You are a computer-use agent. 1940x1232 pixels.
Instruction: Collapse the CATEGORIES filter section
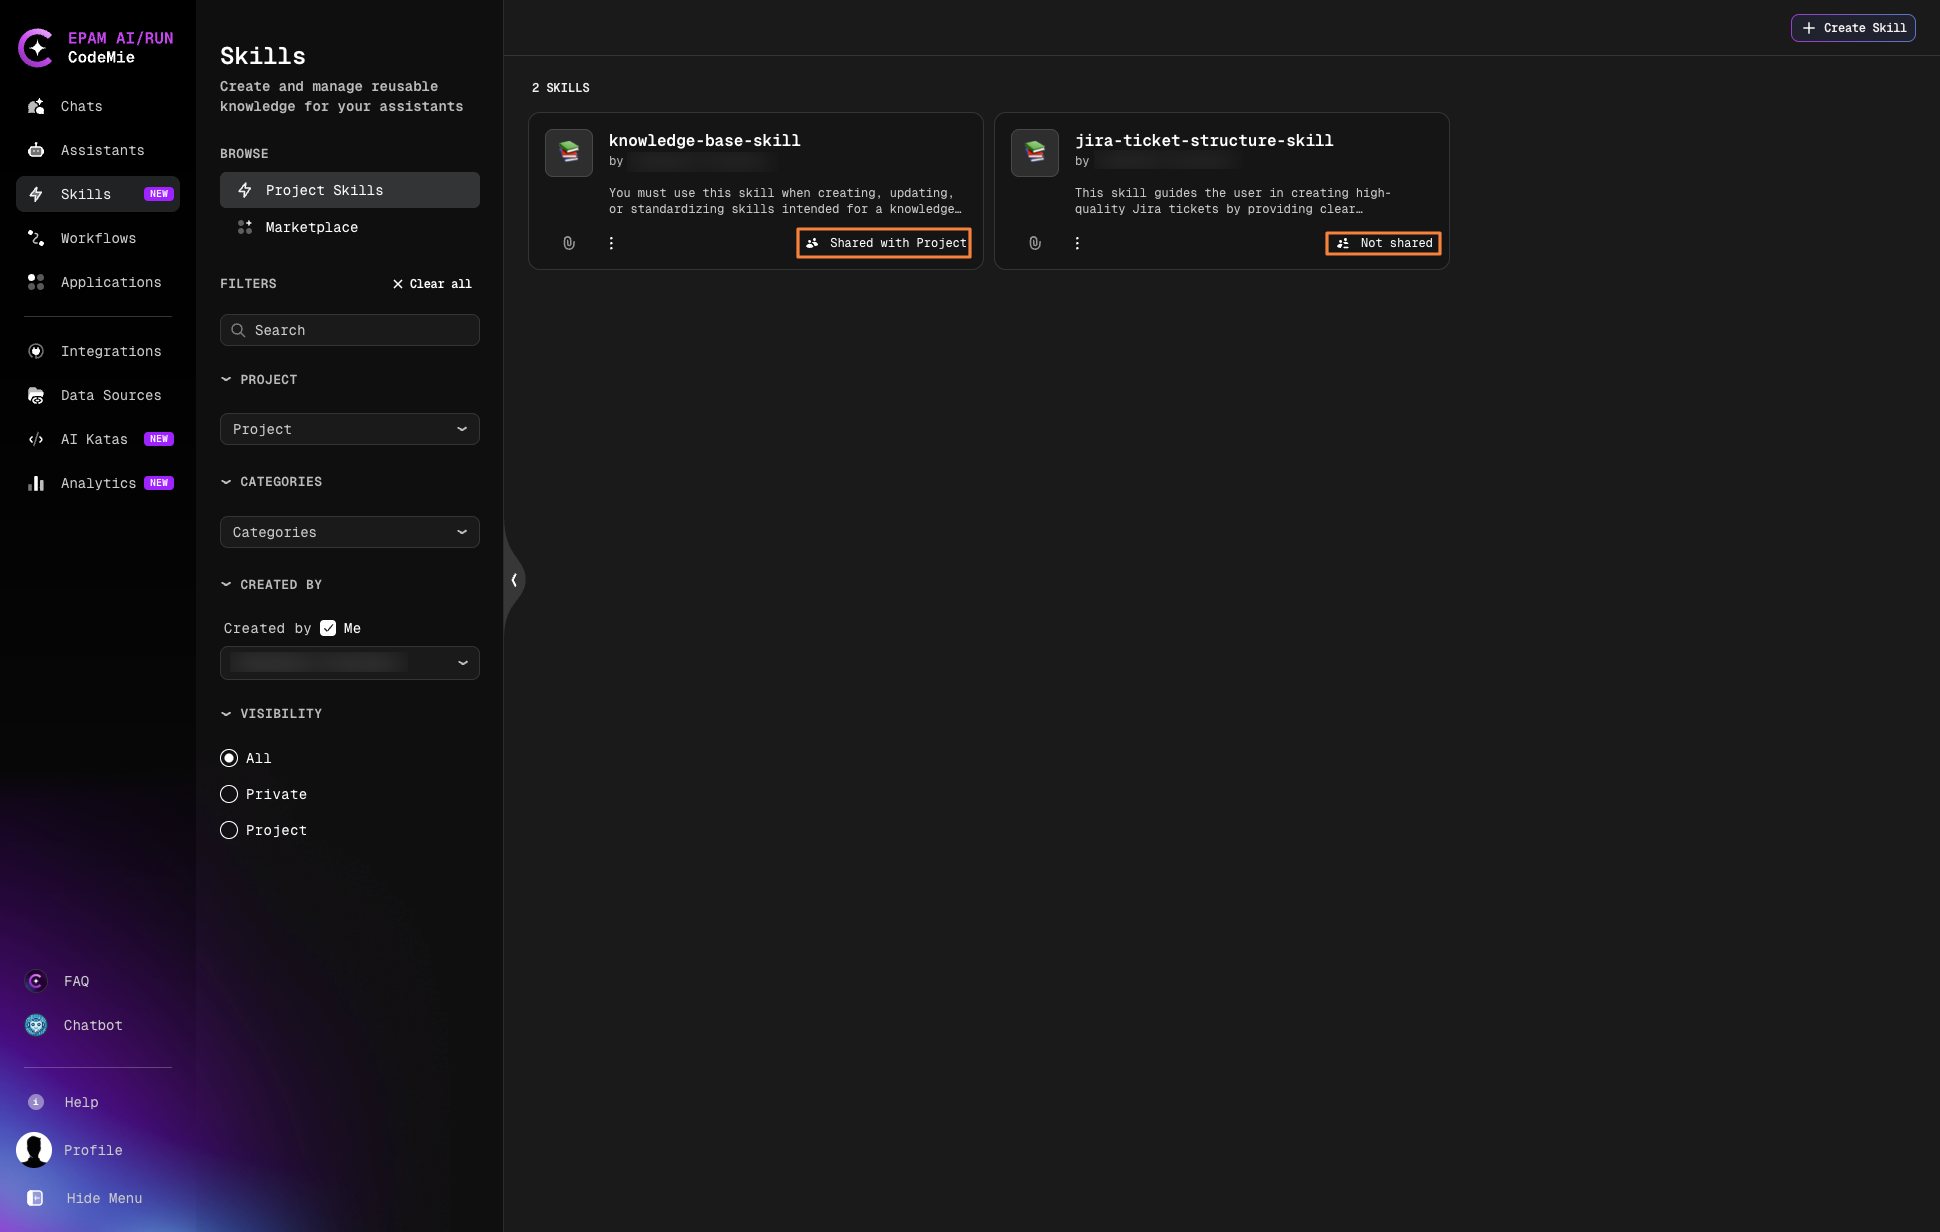[271, 482]
